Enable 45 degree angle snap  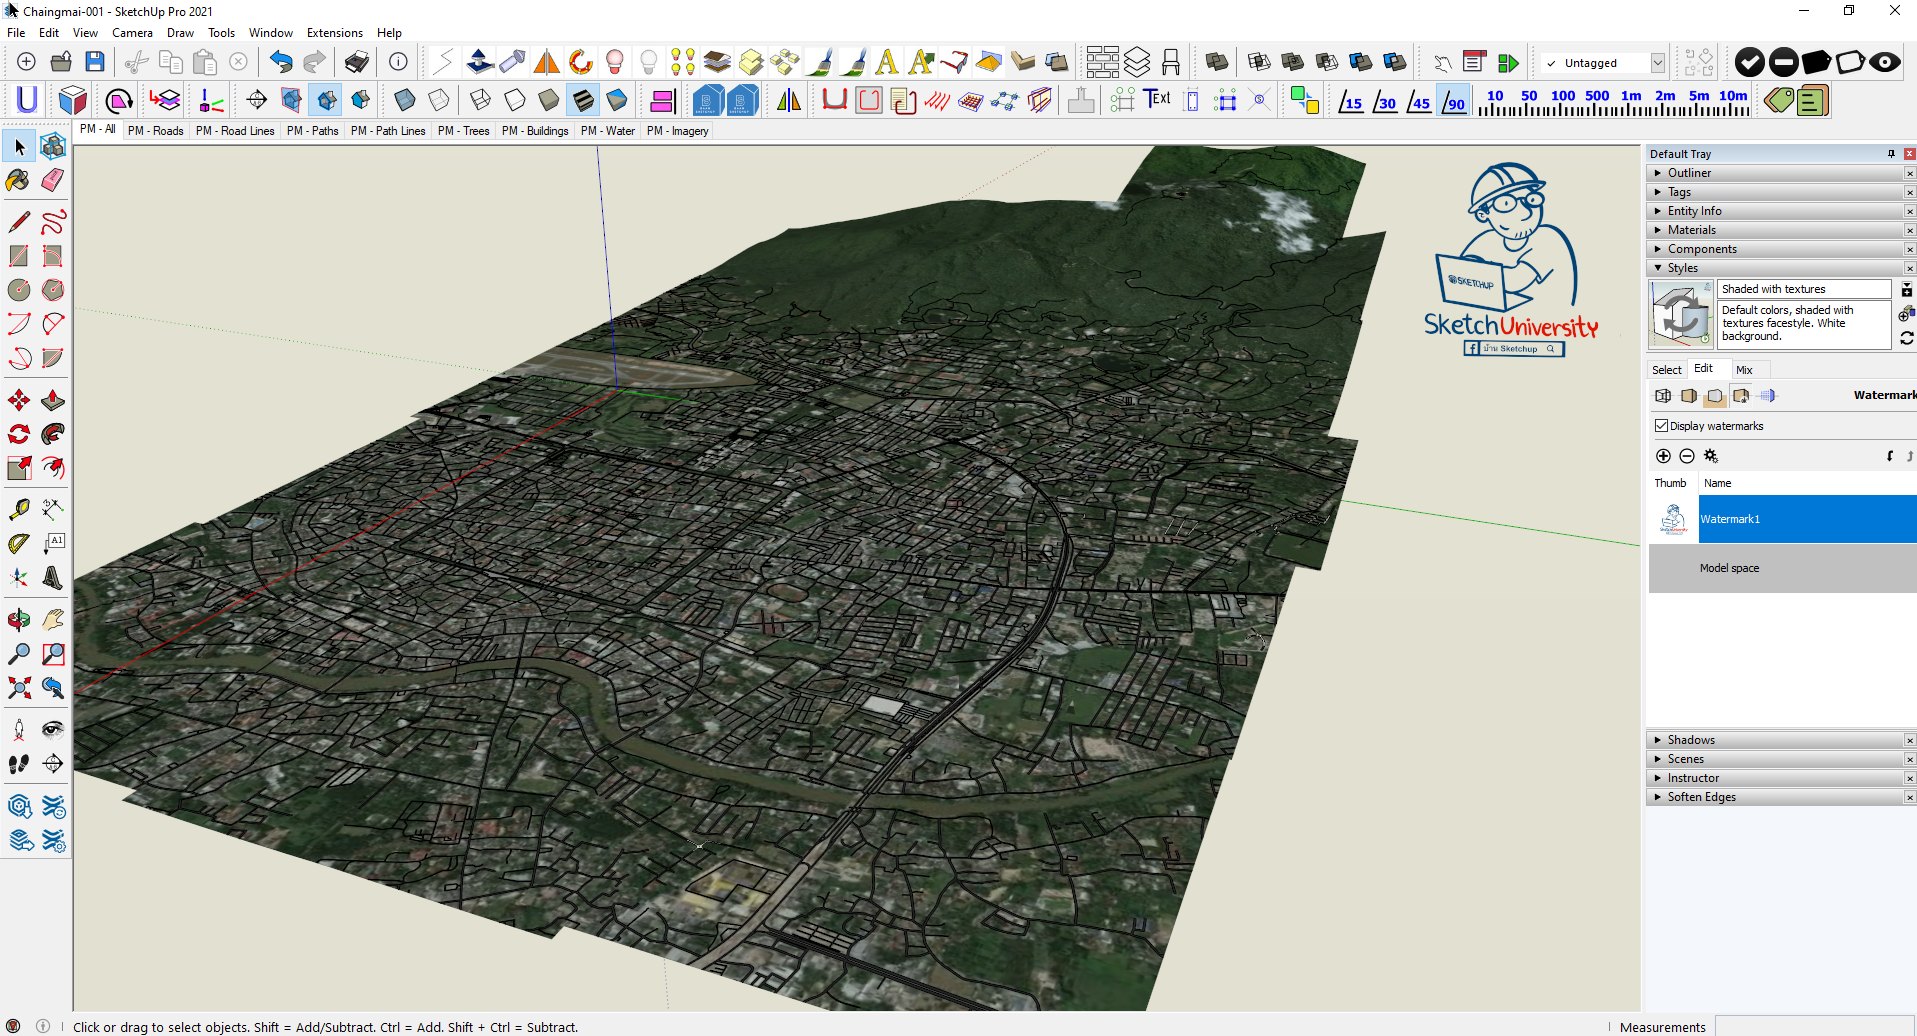click(1419, 101)
